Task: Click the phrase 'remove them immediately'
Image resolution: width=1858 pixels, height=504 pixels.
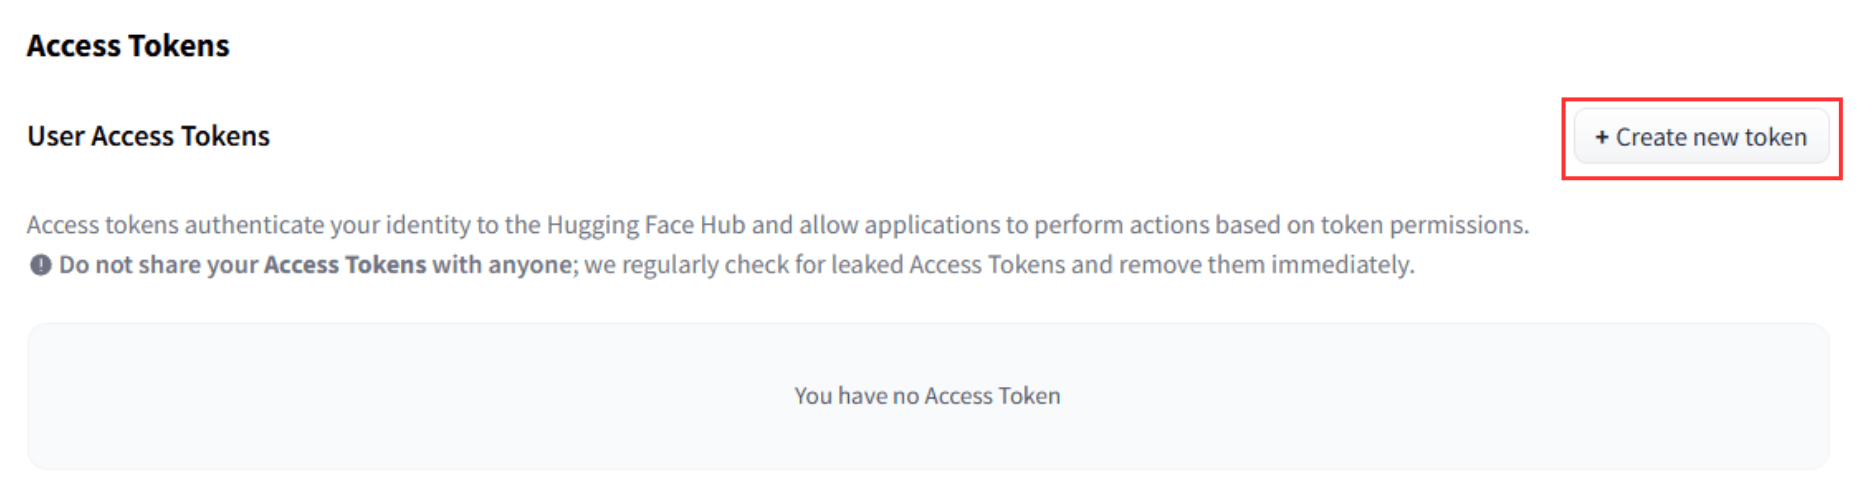Action: click(x=1266, y=265)
